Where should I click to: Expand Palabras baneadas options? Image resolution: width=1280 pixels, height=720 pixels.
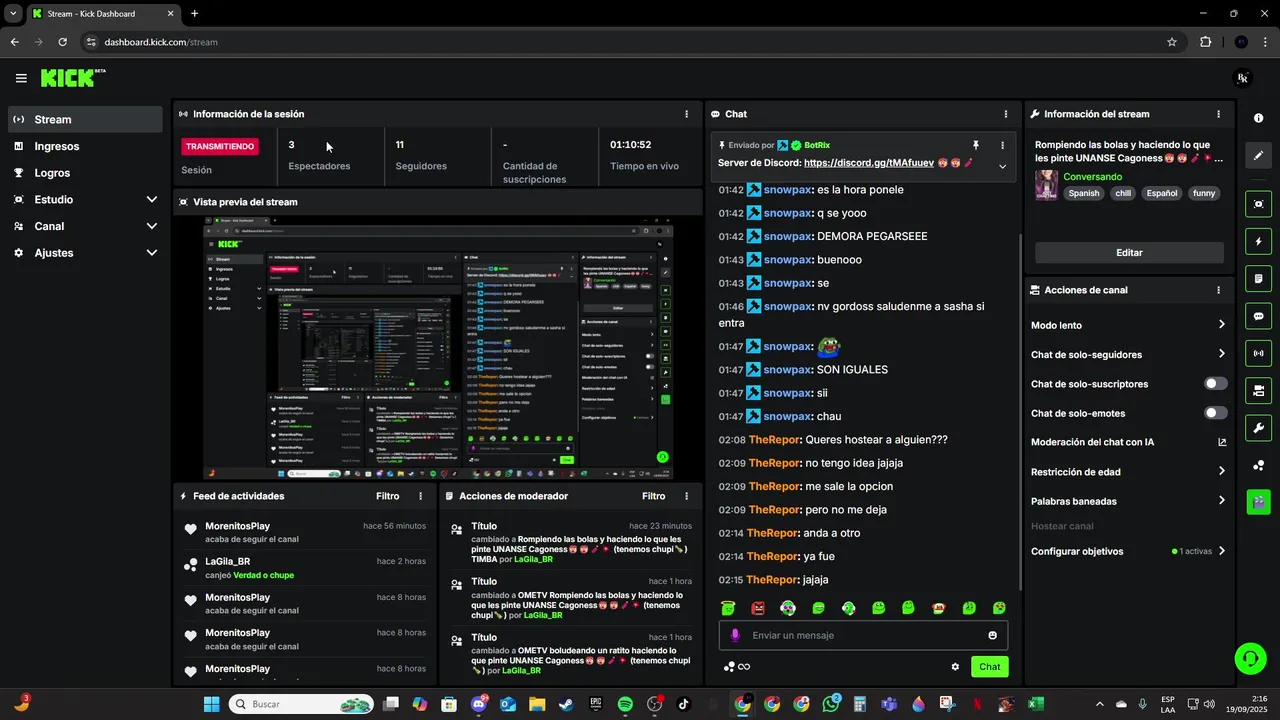(x=1221, y=501)
